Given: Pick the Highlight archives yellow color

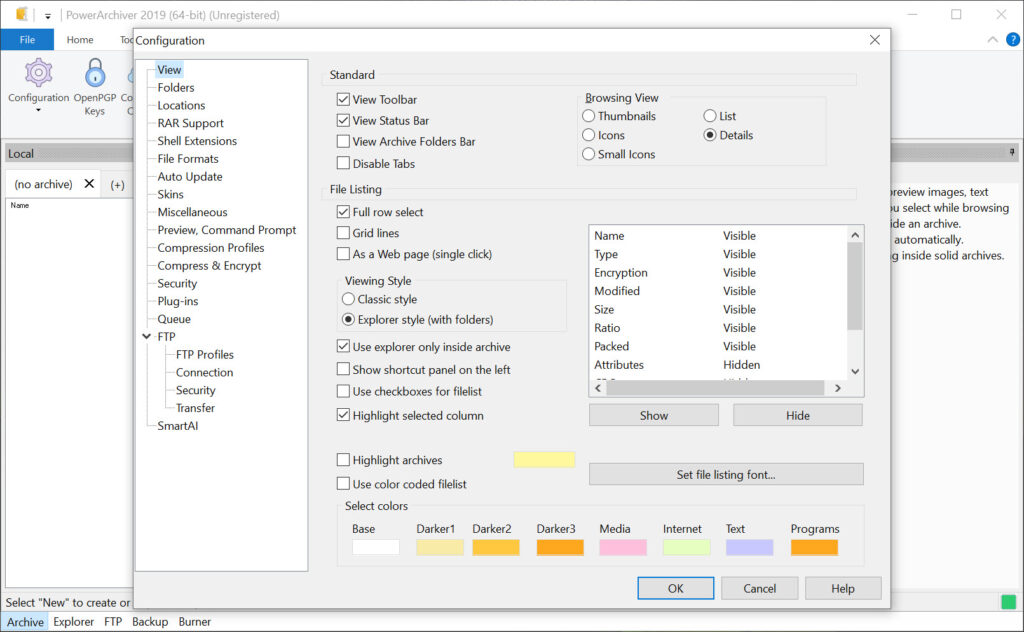Looking at the screenshot, I should click(x=544, y=460).
